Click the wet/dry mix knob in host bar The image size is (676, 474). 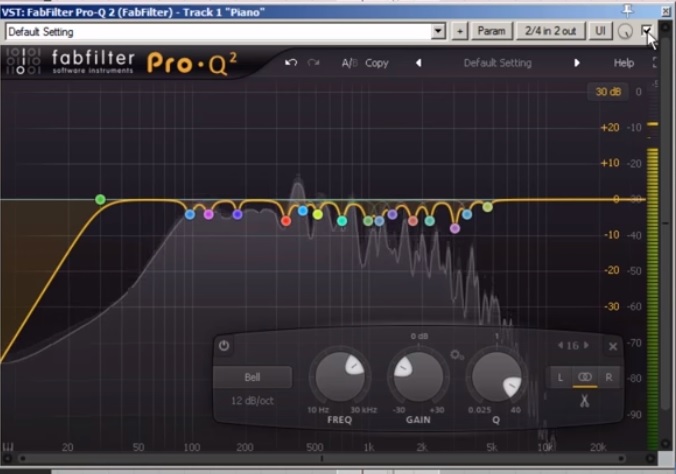626,31
